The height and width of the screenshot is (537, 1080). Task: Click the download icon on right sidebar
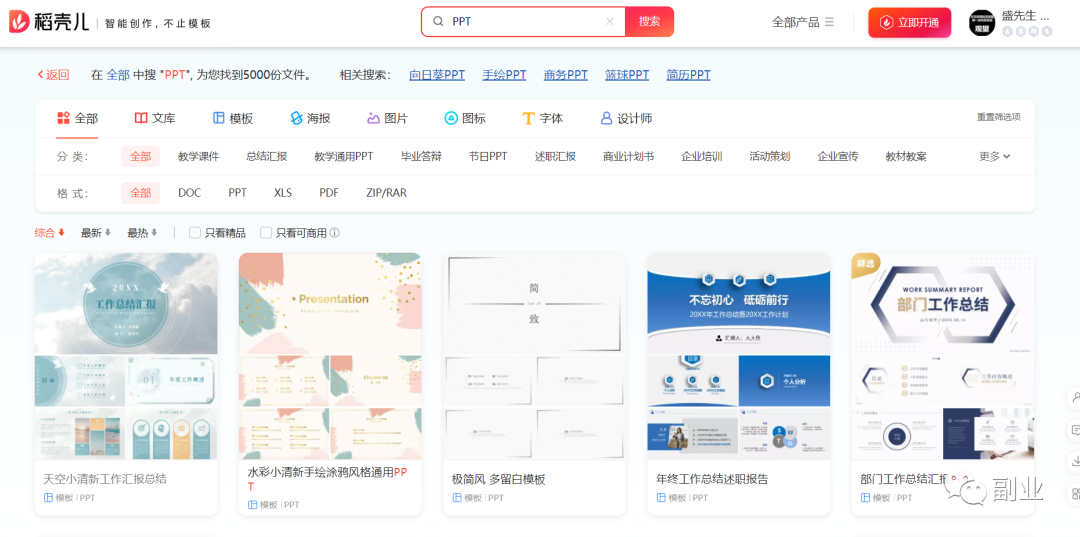[x=1074, y=461]
